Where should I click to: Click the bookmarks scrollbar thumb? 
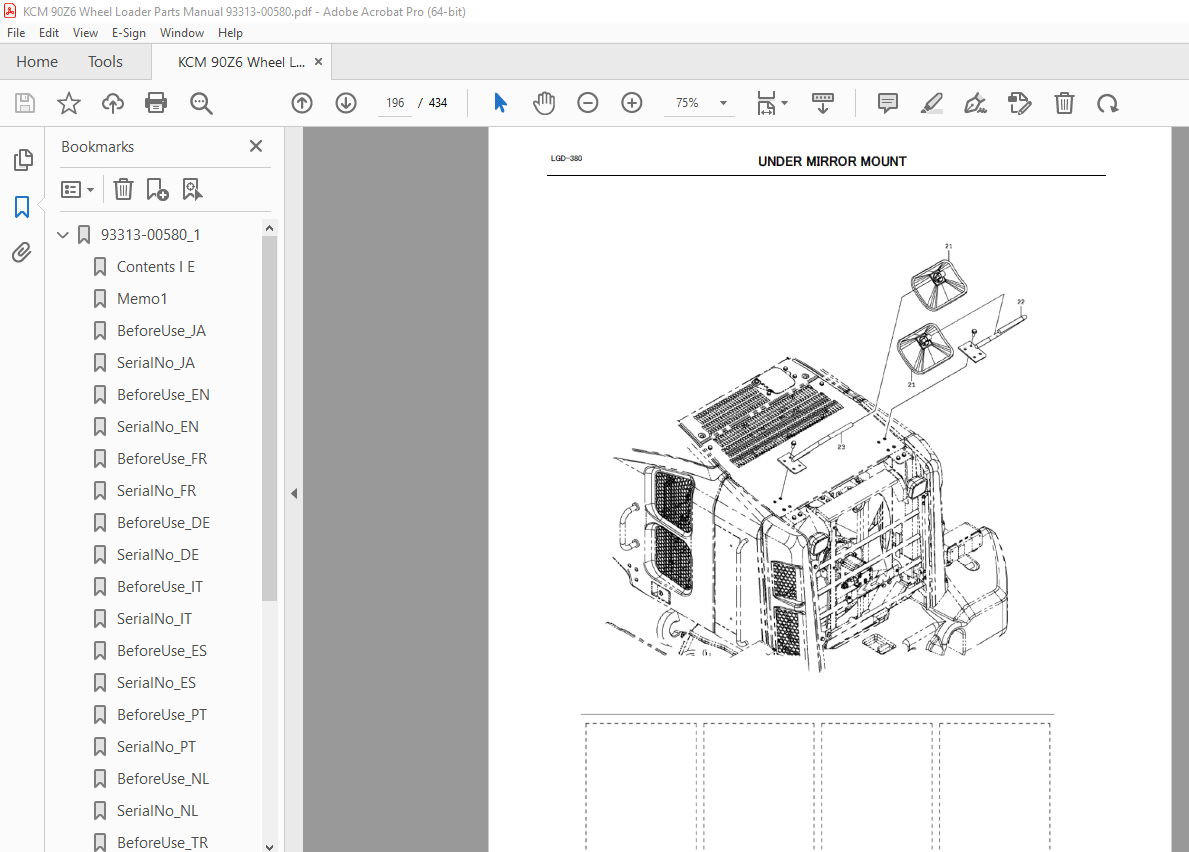pyautogui.click(x=269, y=418)
